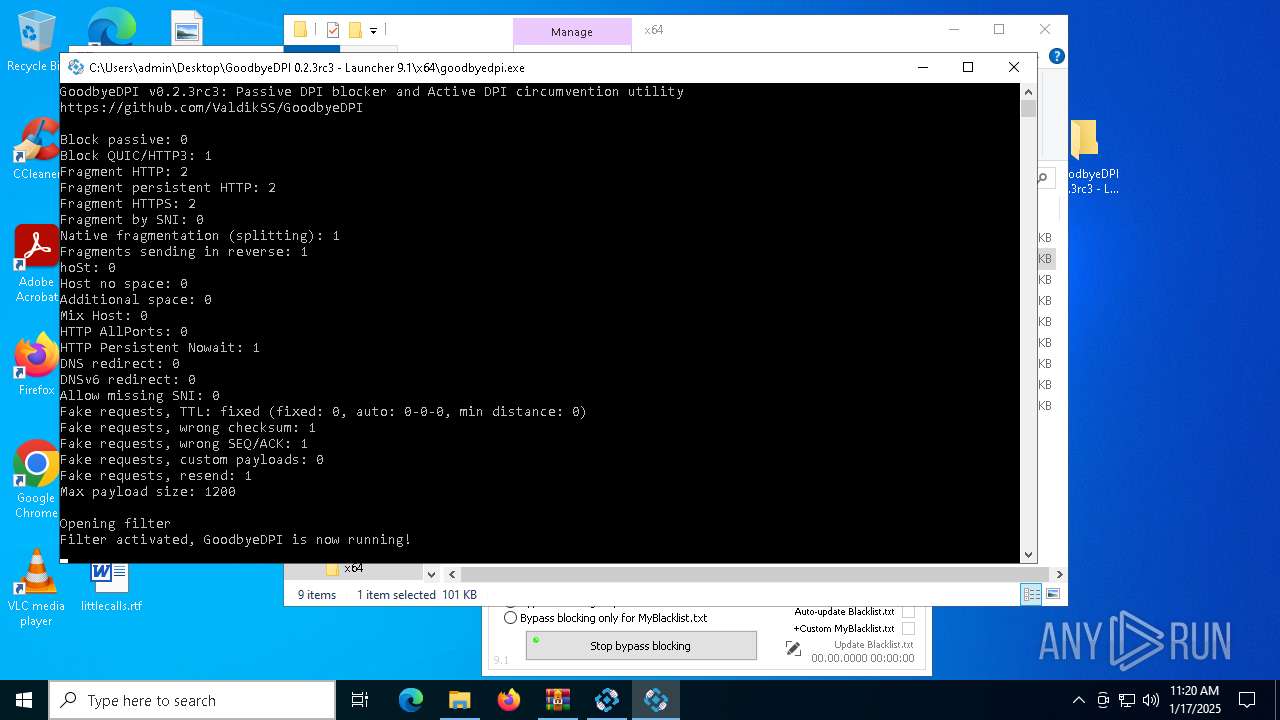The height and width of the screenshot is (720, 1280).
Task: Open Adobe Acrobat desktop shortcut
Action: pos(36,263)
